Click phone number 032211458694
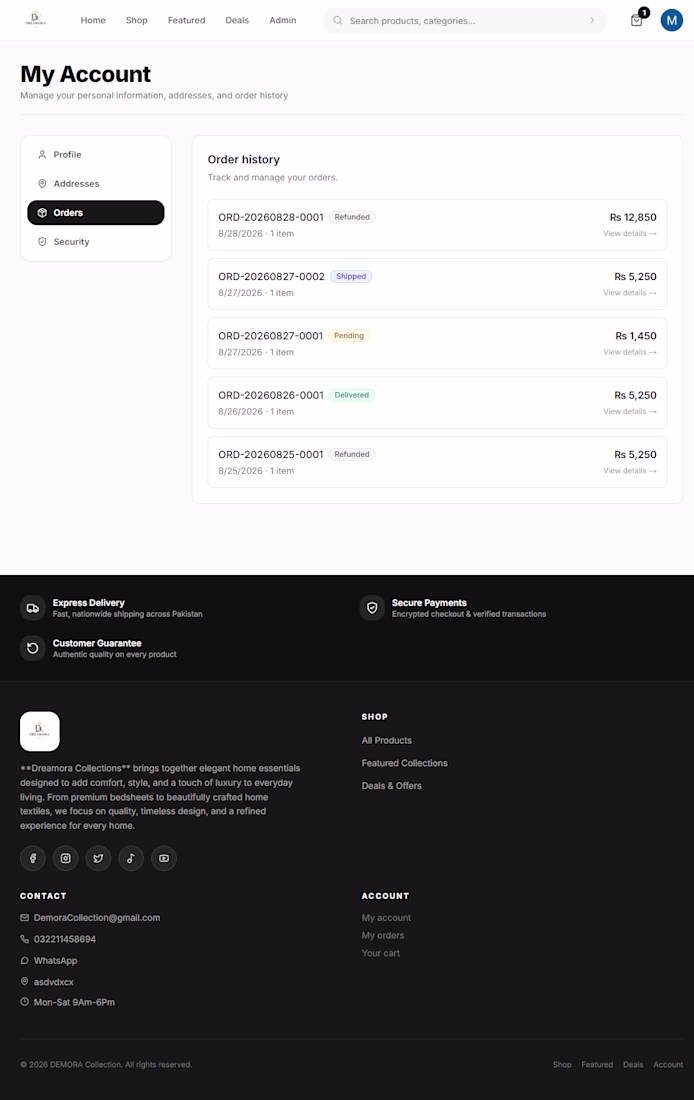 [x=65, y=939]
